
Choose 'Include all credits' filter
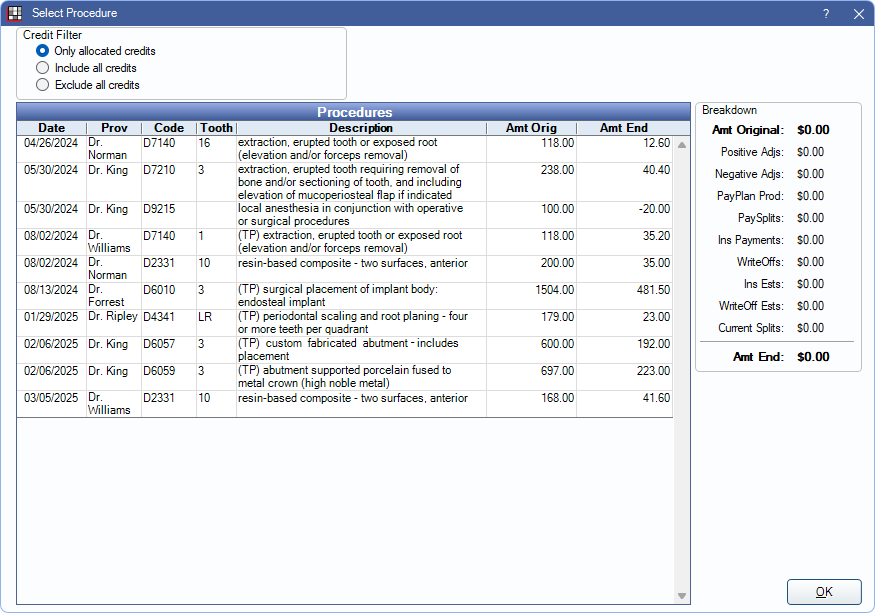tap(43, 68)
